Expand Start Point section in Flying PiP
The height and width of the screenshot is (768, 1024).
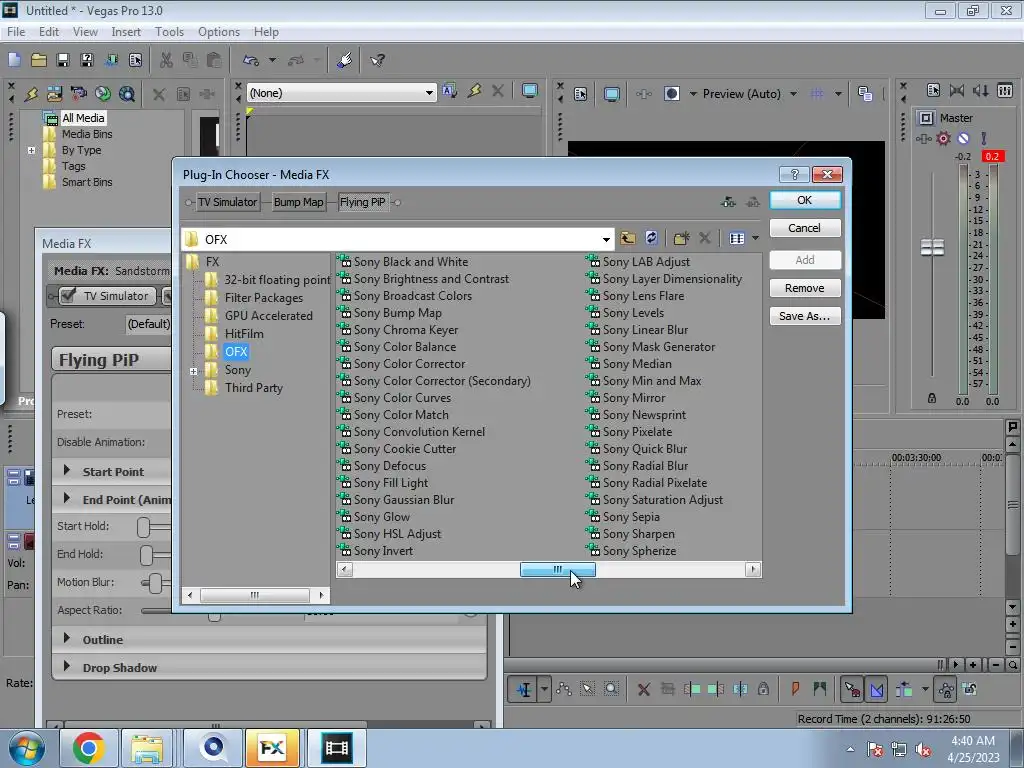tap(67, 470)
